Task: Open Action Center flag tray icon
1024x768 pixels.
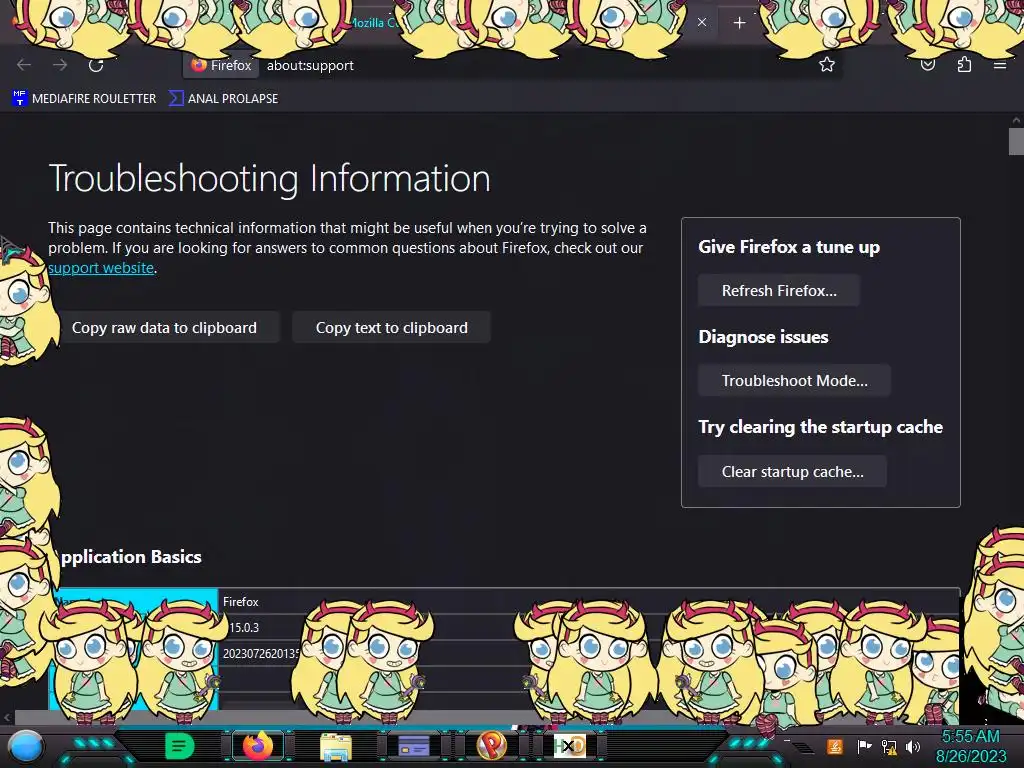Action: point(864,746)
